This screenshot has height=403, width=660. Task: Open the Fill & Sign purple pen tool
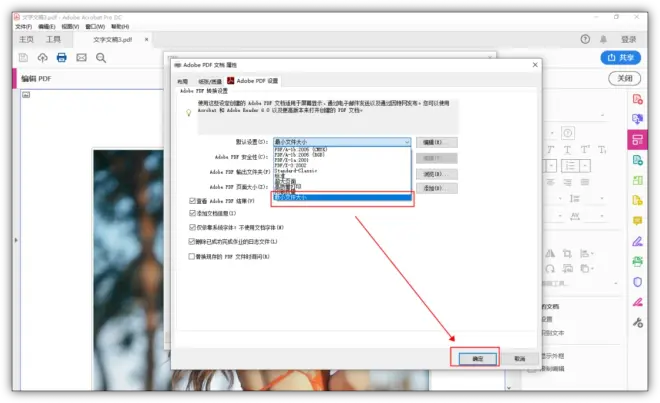point(637,241)
